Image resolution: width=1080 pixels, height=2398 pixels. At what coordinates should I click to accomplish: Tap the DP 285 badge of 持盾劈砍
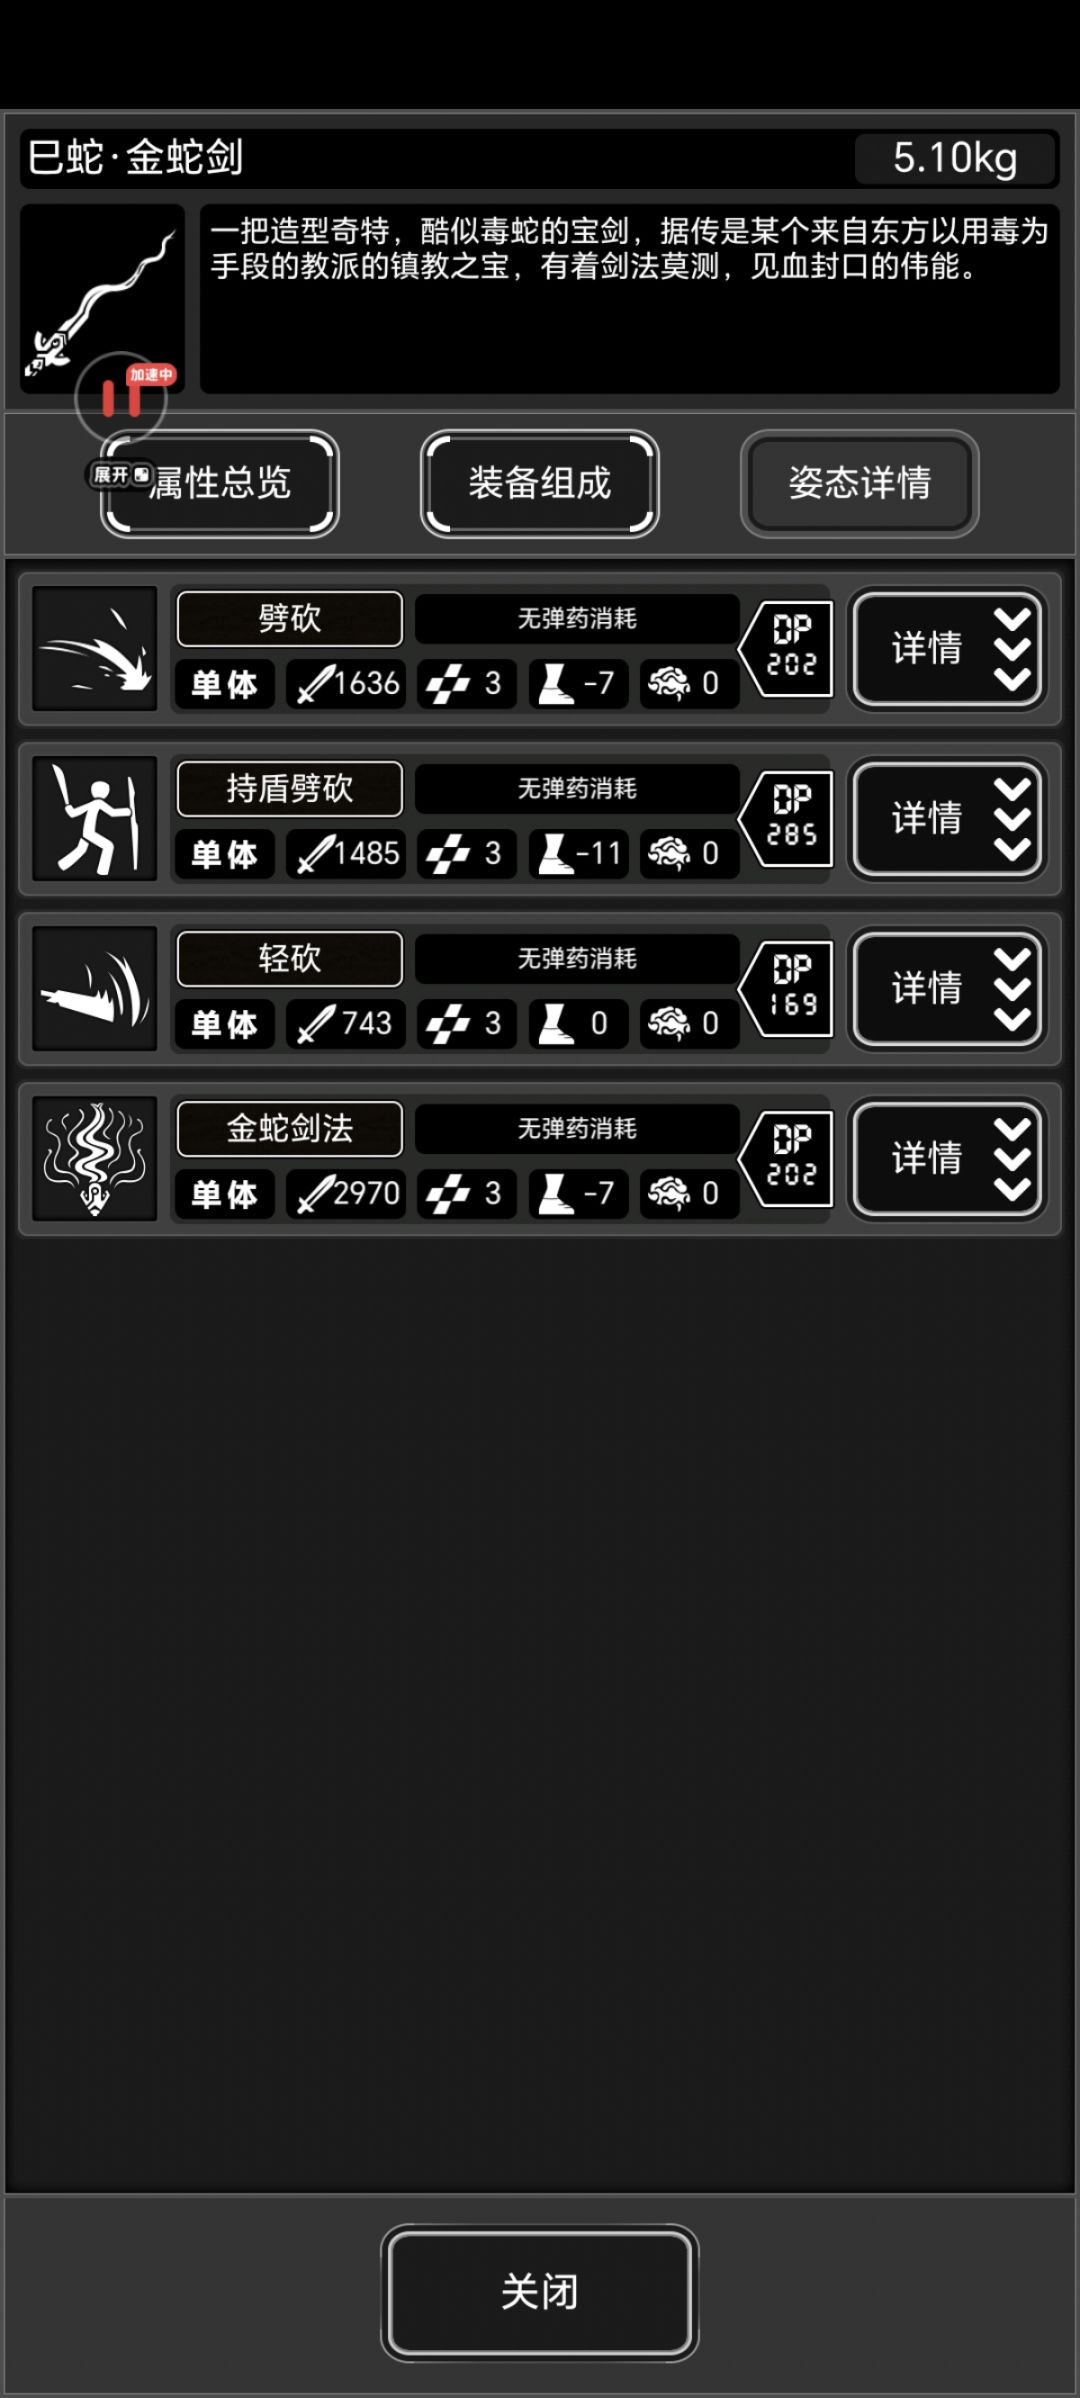[787, 818]
